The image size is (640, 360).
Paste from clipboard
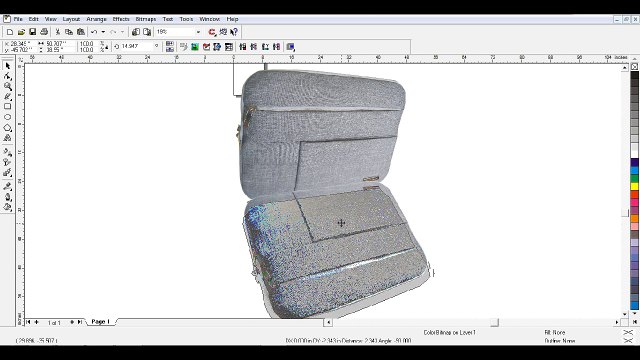[81, 32]
